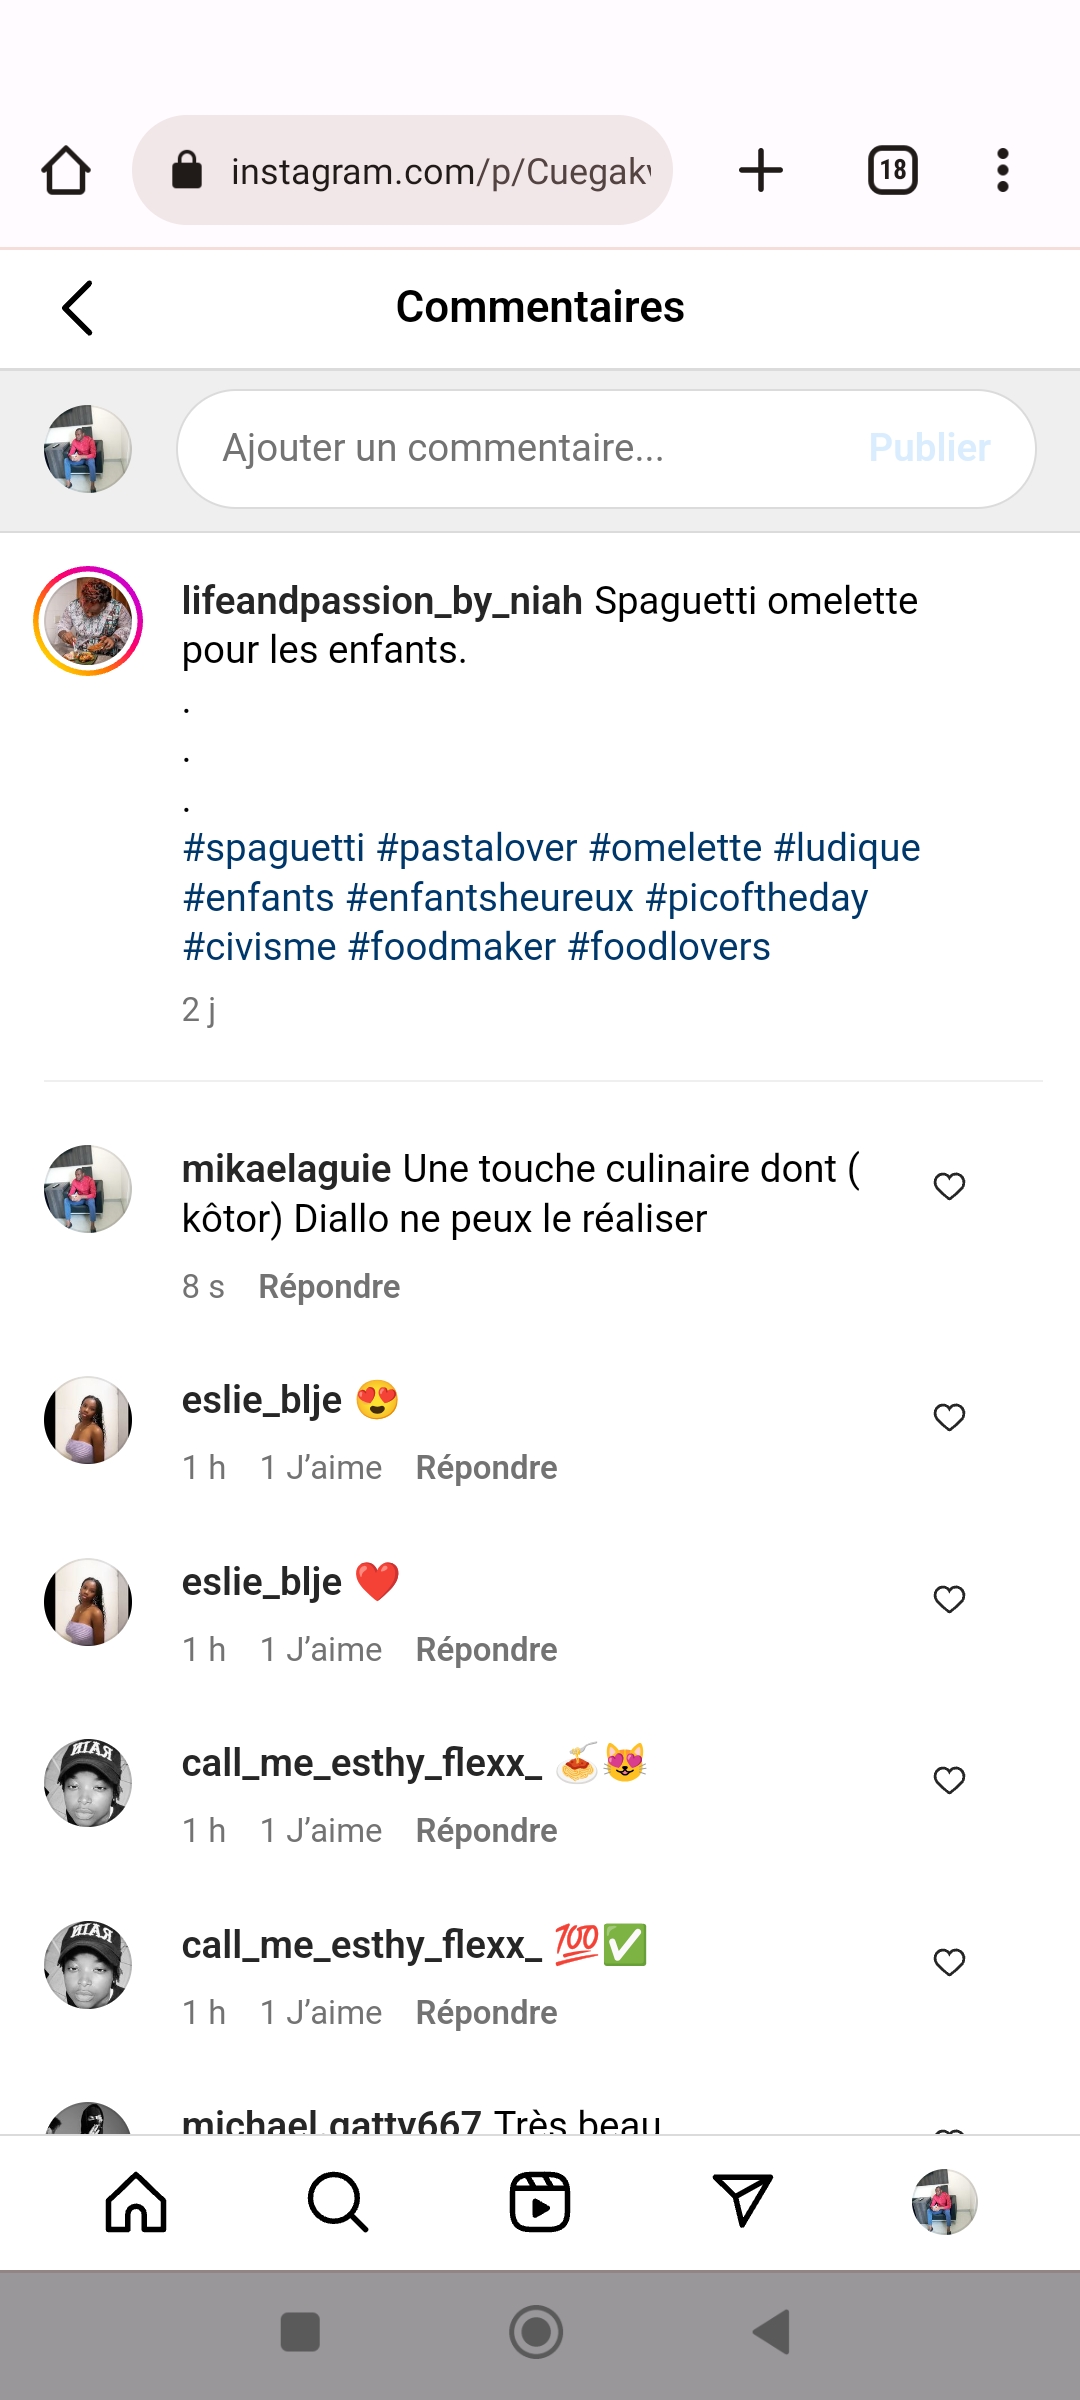The height and width of the screenshot is (2400, 1080).
Task: Reply to mikaelaguie's comment
Action: coord(329,1287)
